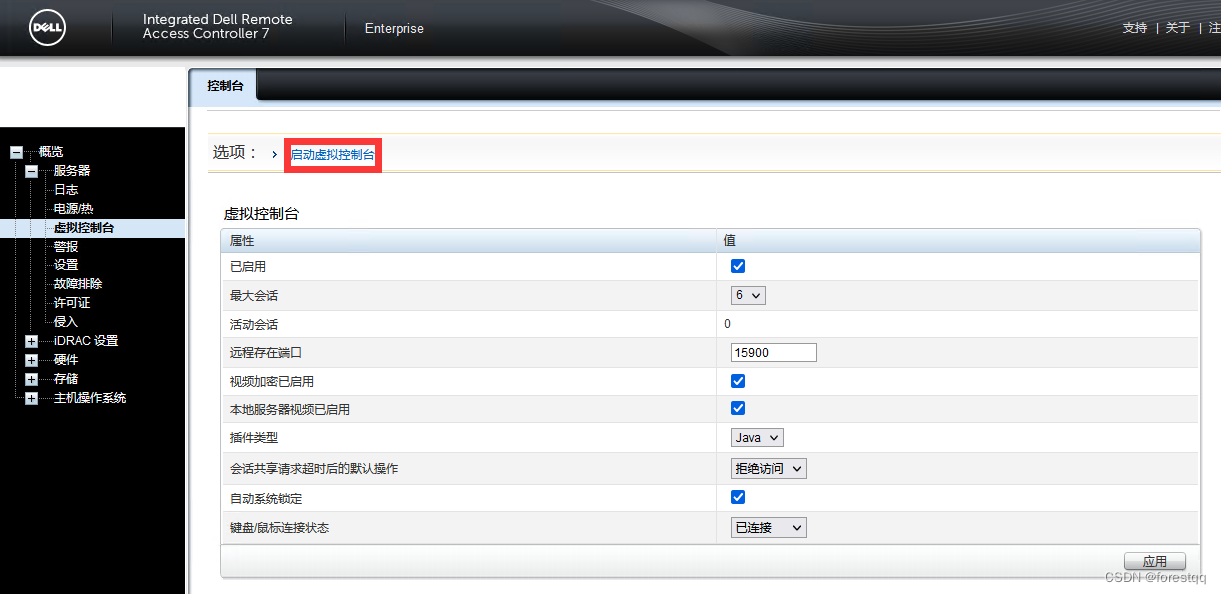Click the Dell logo icon
Screen dimensions: 1221x594
(x=47, y=28)
